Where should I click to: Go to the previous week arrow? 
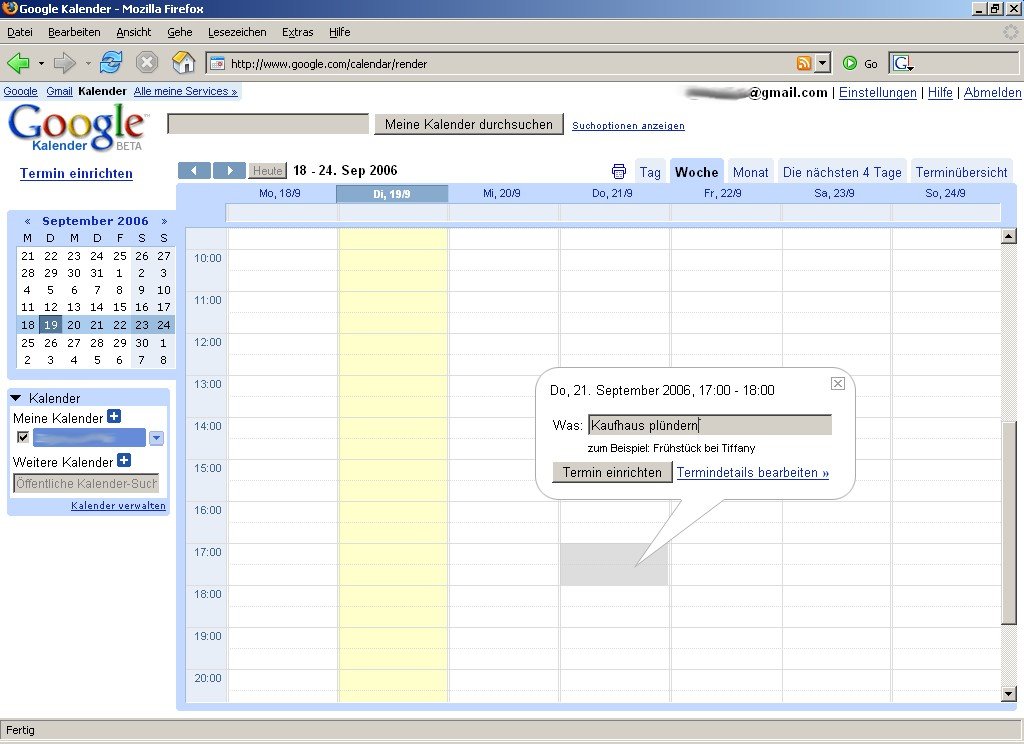pos(194,170)
